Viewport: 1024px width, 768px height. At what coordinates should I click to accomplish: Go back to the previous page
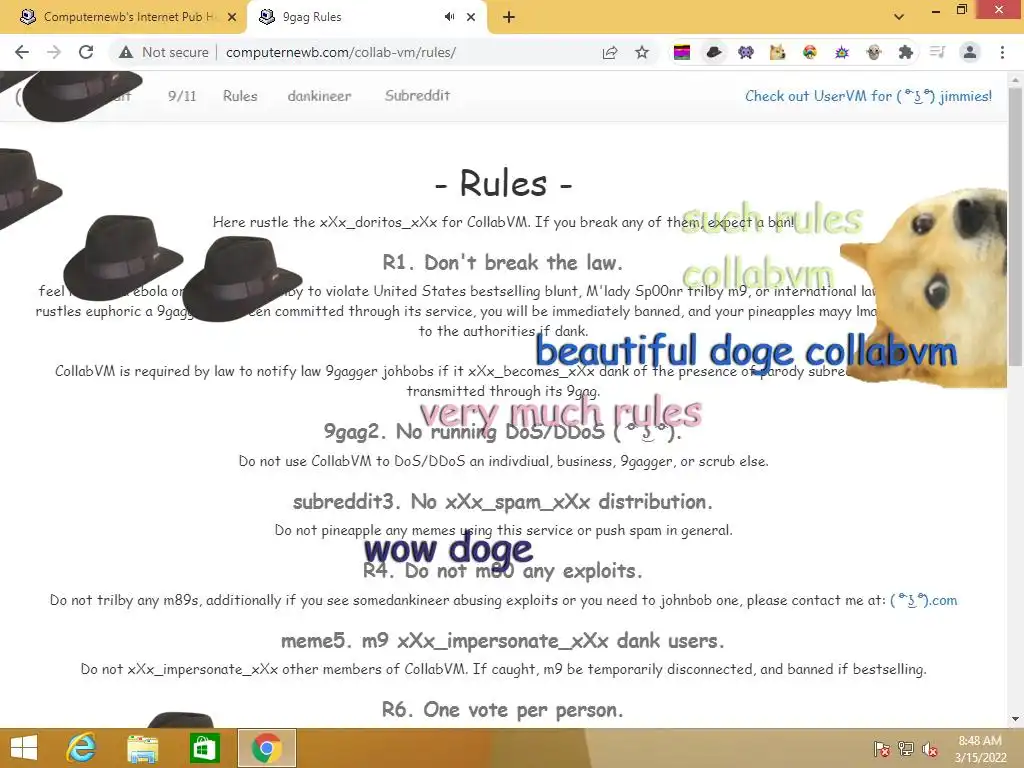(22, 52)
